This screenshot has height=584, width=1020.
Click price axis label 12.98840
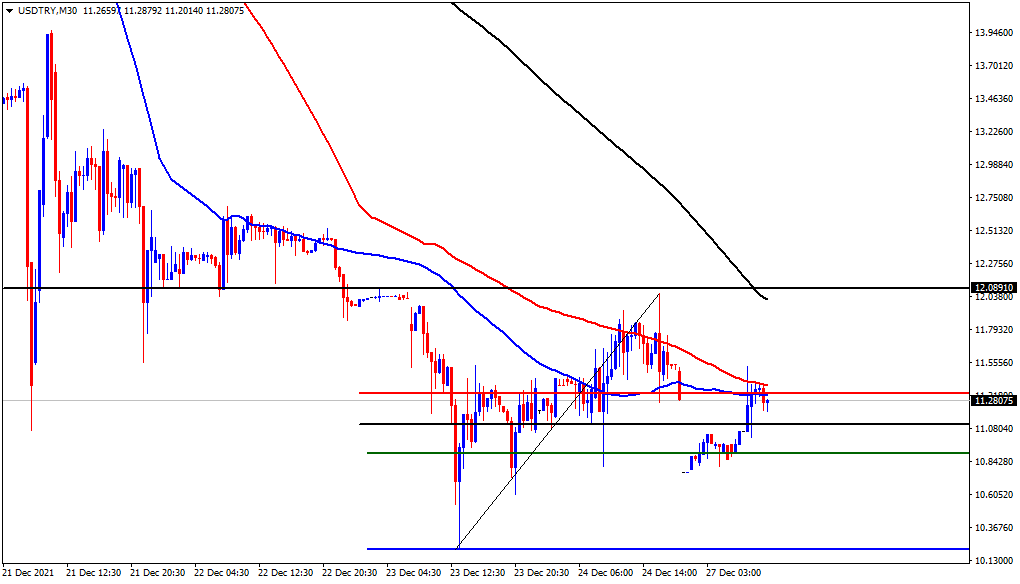(994, 165)
